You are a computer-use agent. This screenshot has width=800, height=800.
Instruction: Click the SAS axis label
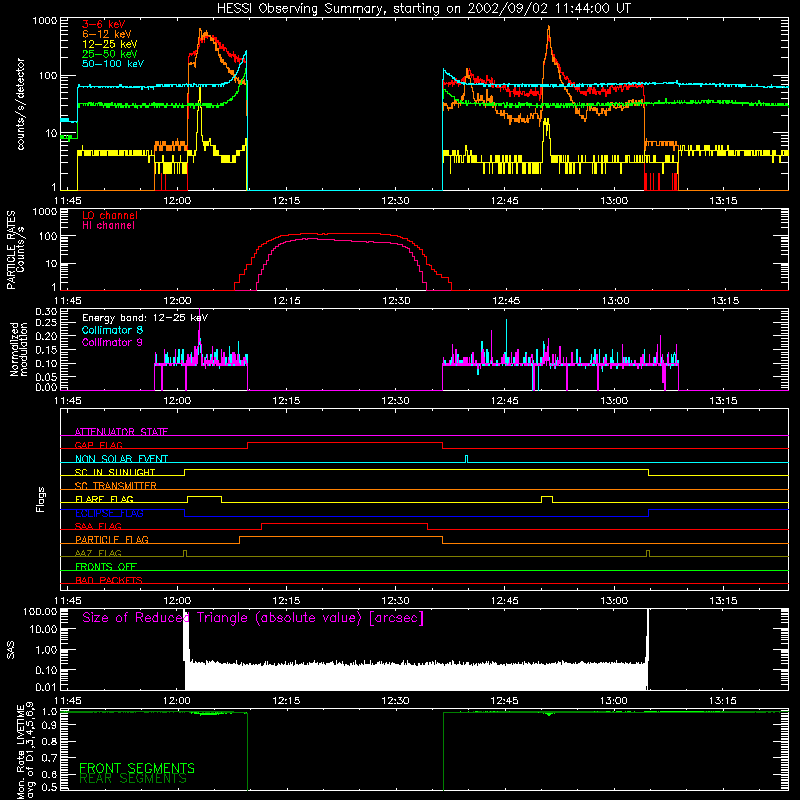coord(11,650)
